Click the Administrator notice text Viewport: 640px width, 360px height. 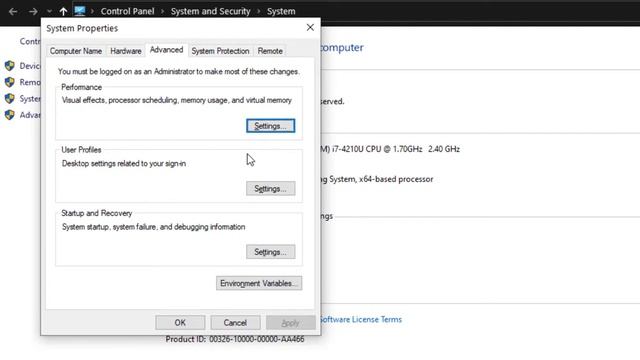tap(179, 71)
